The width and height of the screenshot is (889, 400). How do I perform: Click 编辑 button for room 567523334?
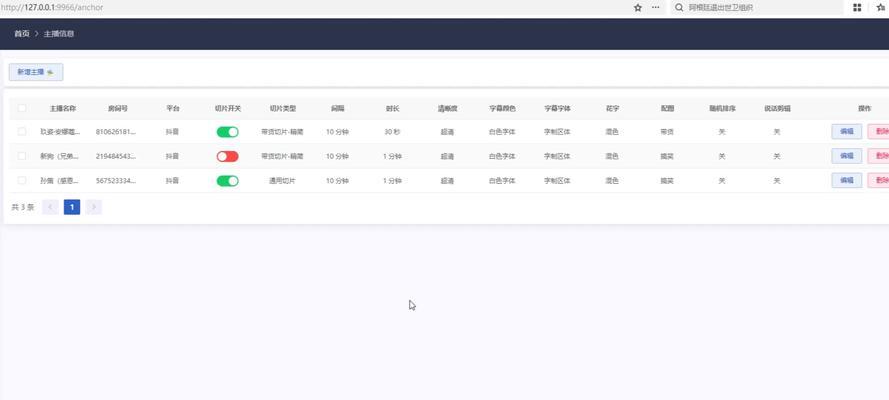coord(846,180)
